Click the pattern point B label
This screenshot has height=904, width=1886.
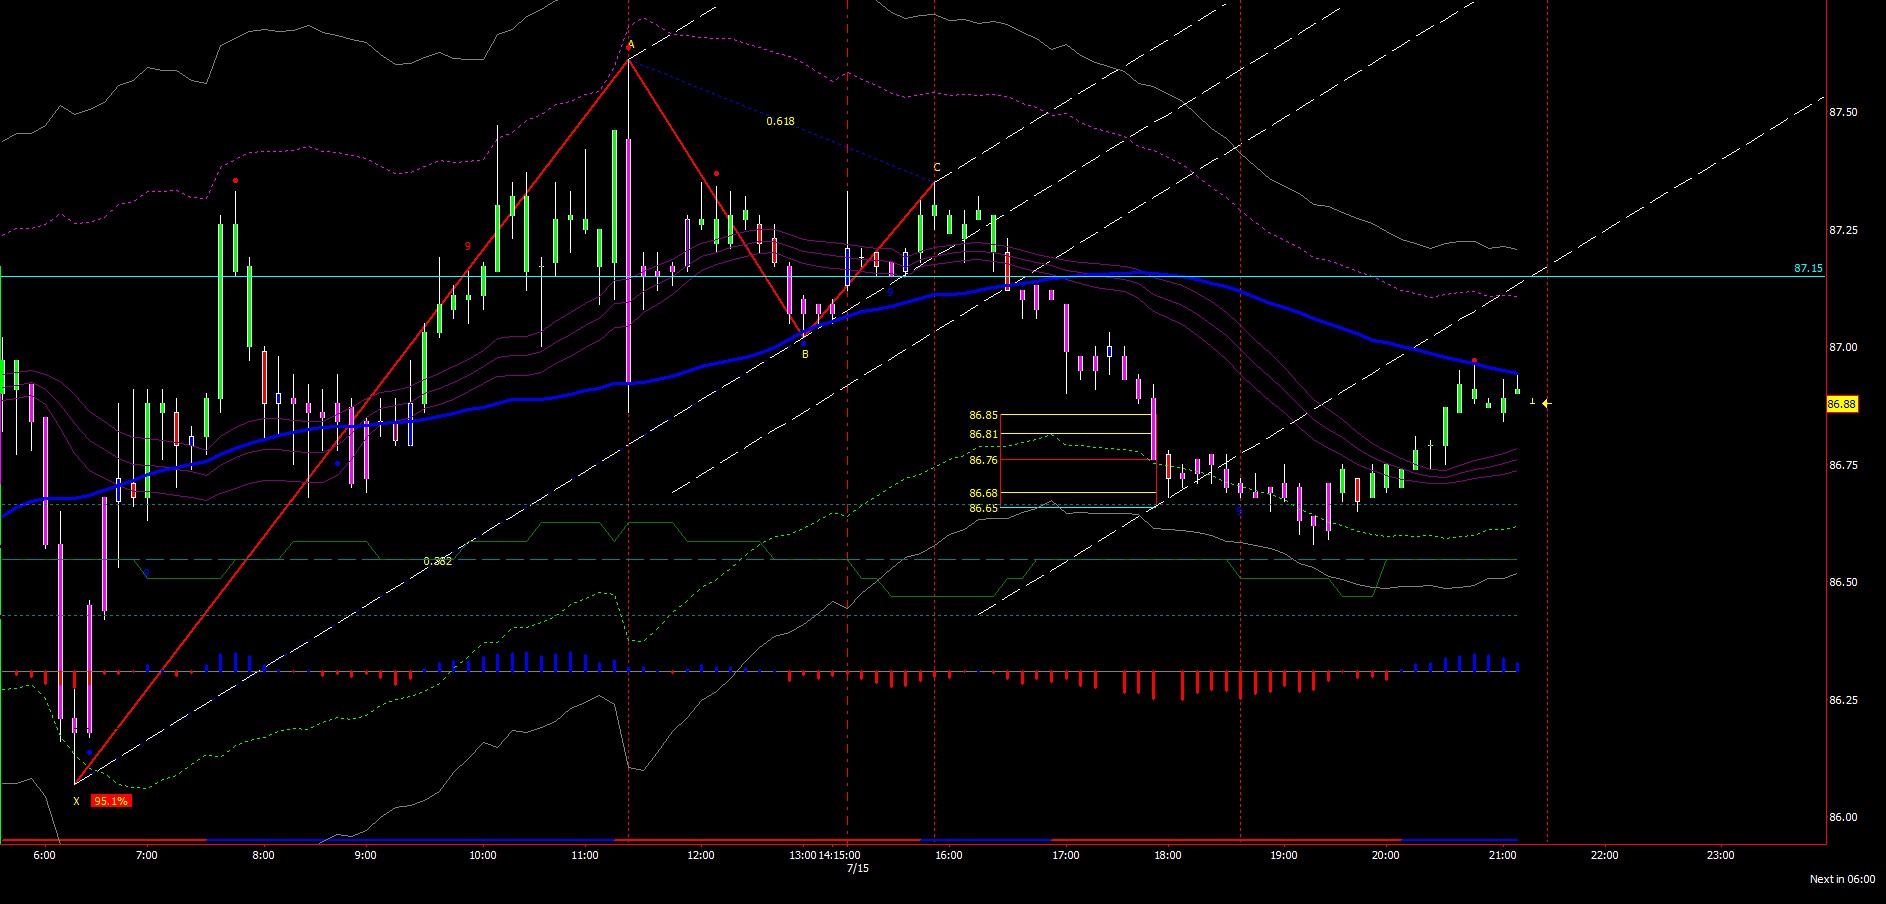[805, 354]
